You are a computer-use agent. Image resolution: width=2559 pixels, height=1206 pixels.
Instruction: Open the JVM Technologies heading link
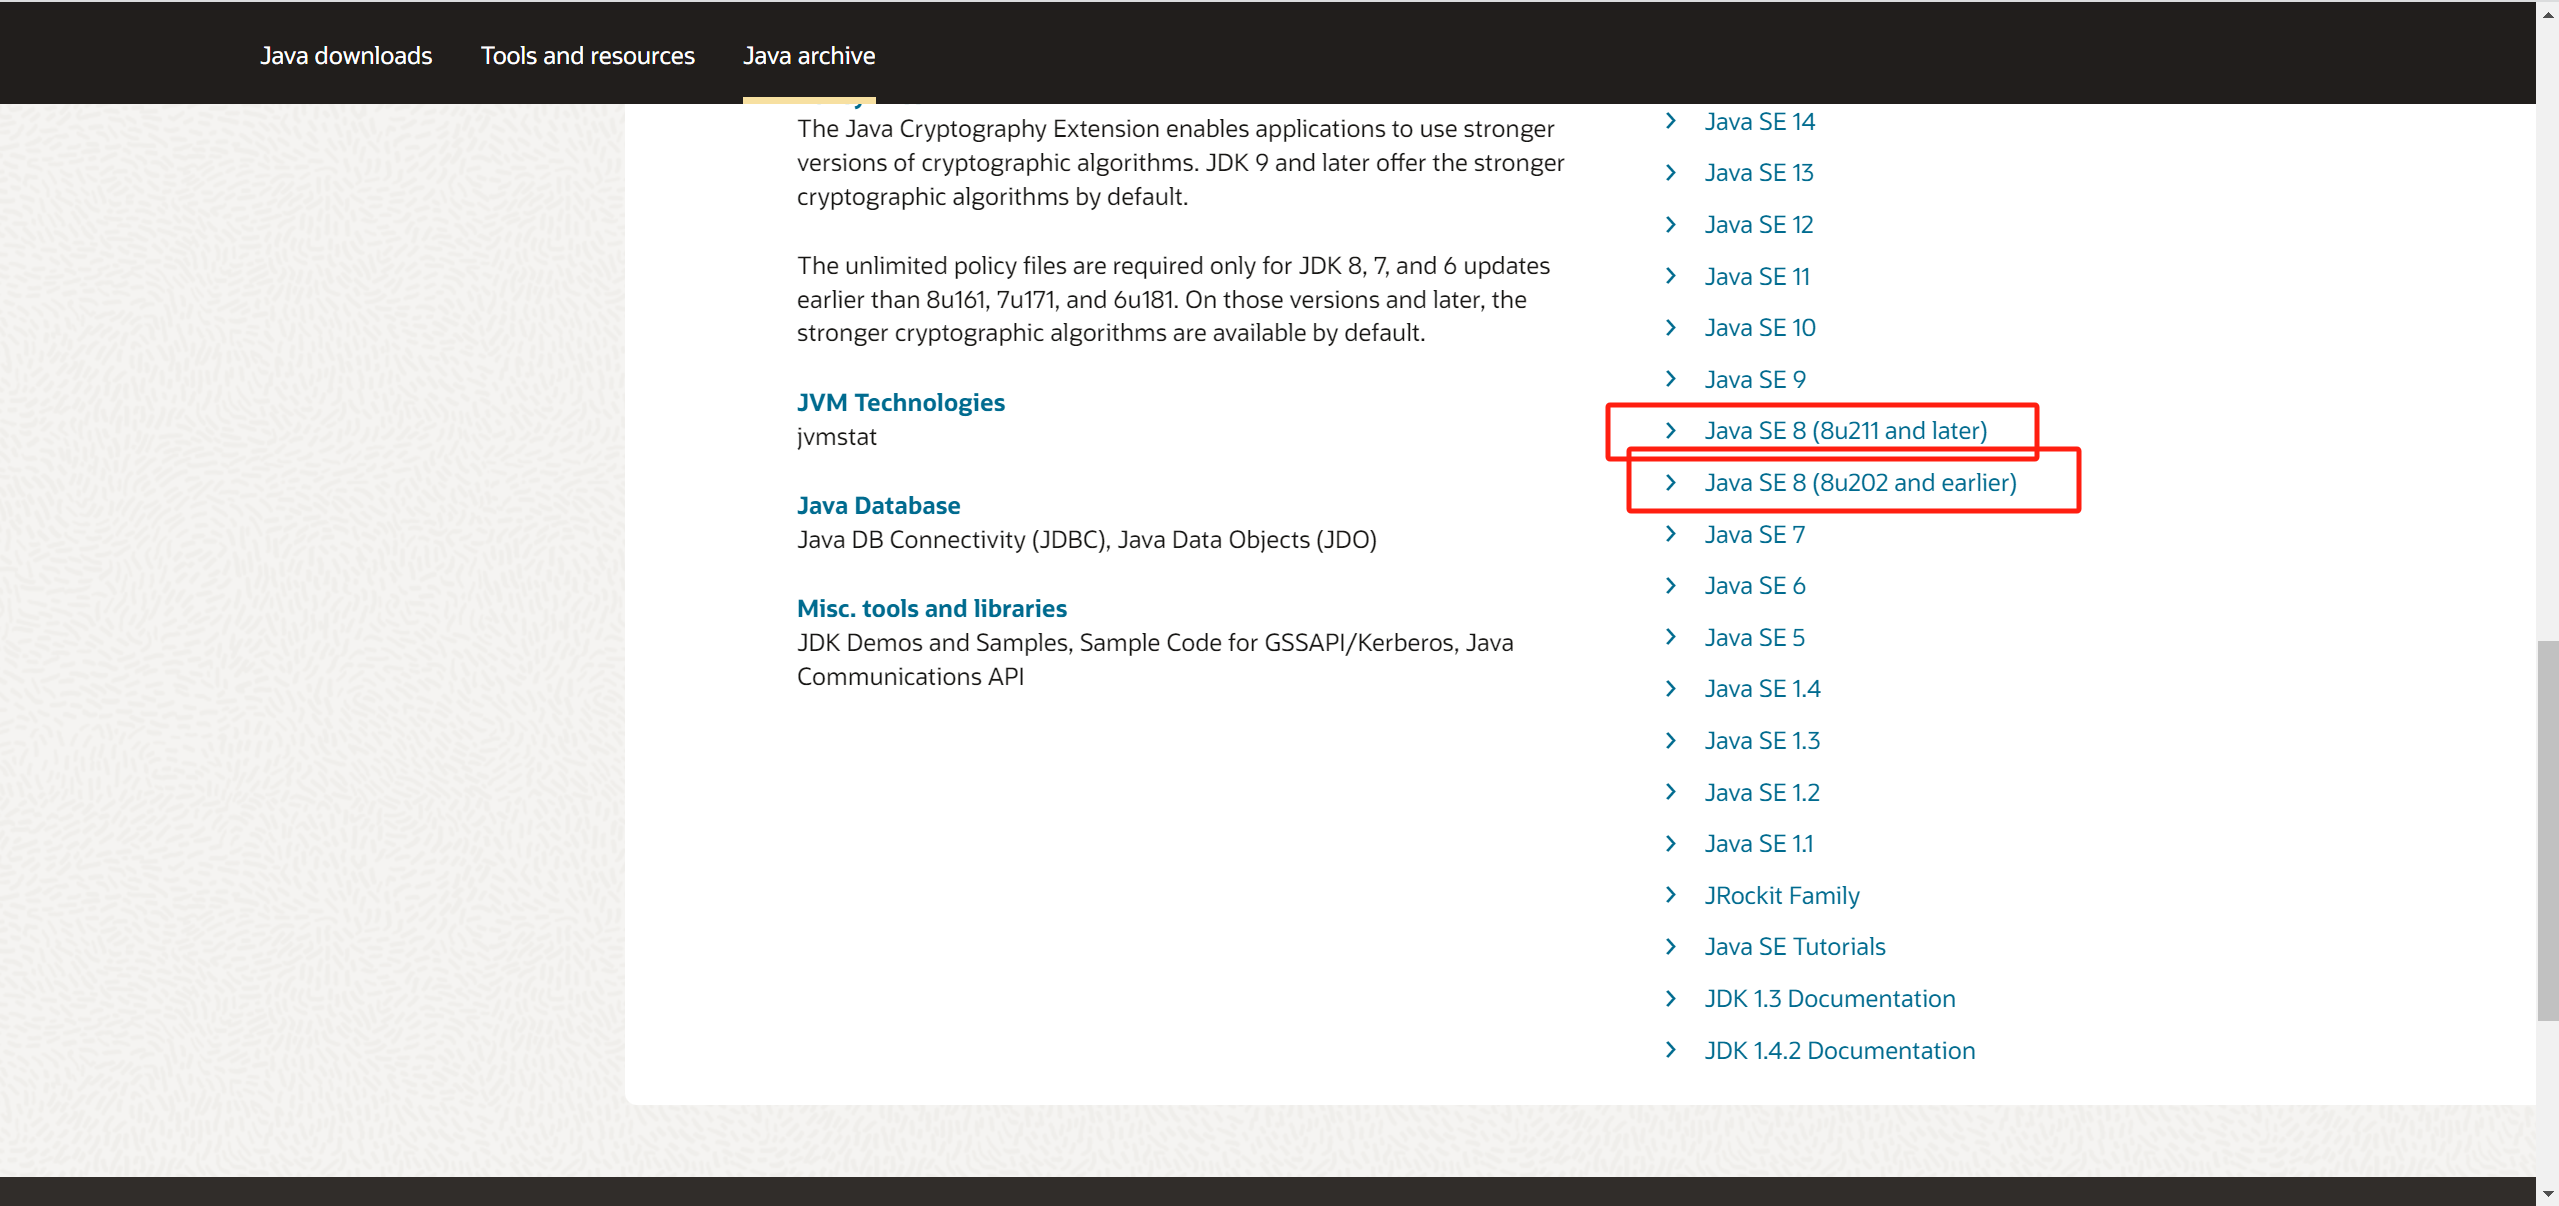(x=900, y=402)
